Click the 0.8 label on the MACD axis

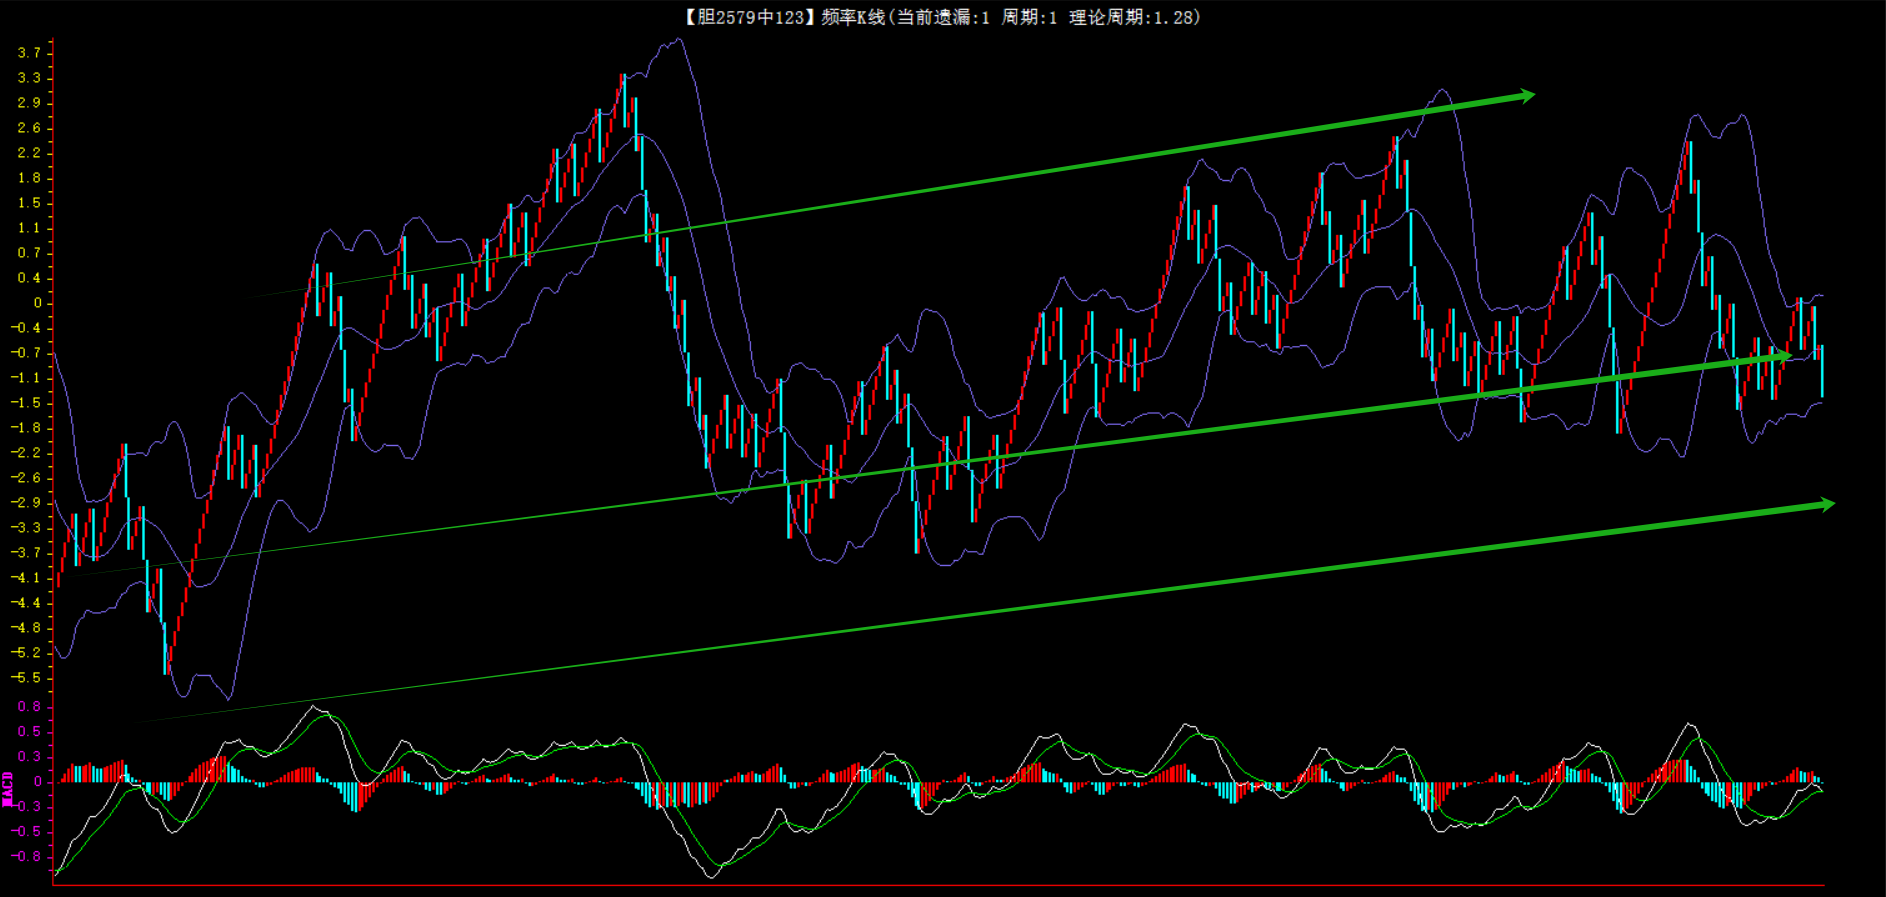[x=29, y=707]
